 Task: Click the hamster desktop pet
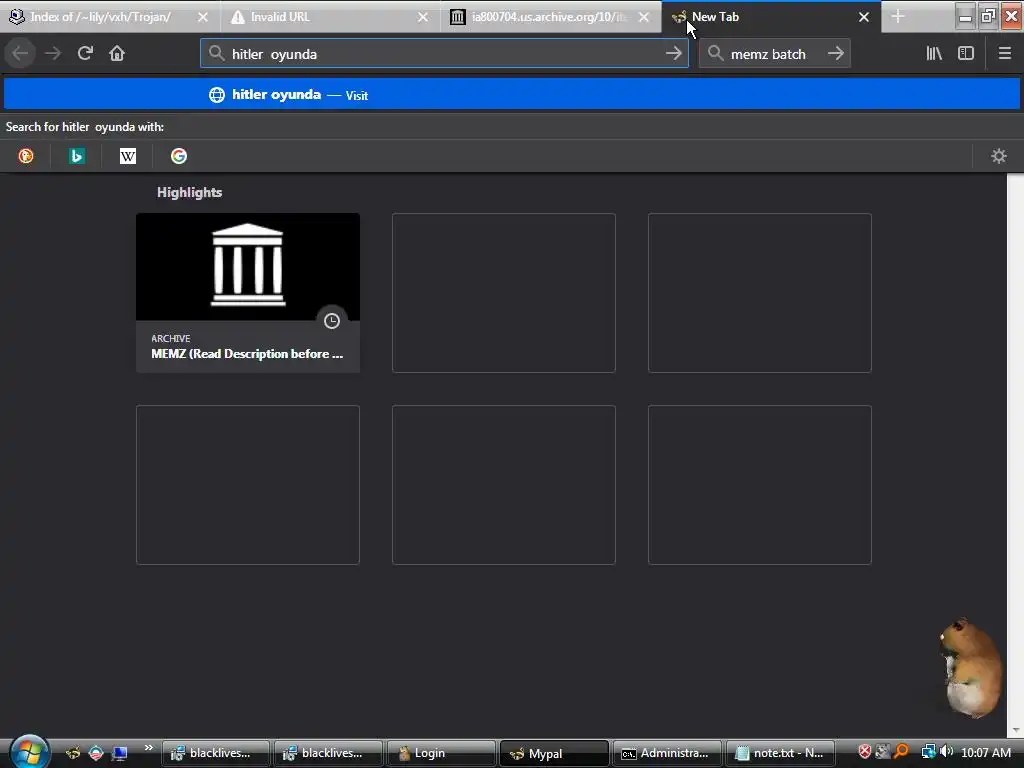(971, 667)
